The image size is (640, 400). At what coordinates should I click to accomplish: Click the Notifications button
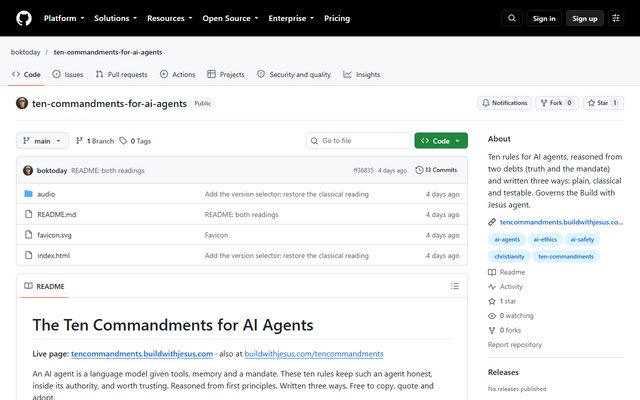pyautogui.click(x=504, y=103)
